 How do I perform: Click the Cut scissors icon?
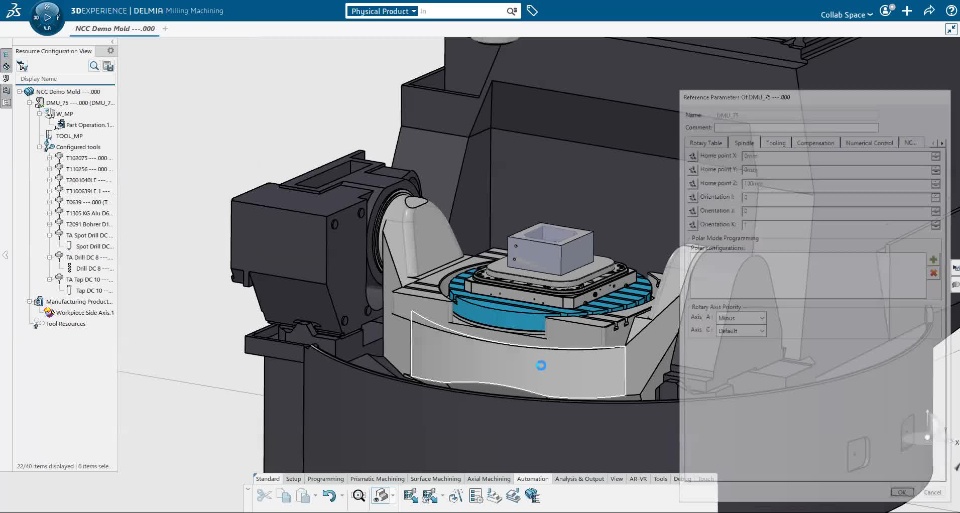[264, 495]
